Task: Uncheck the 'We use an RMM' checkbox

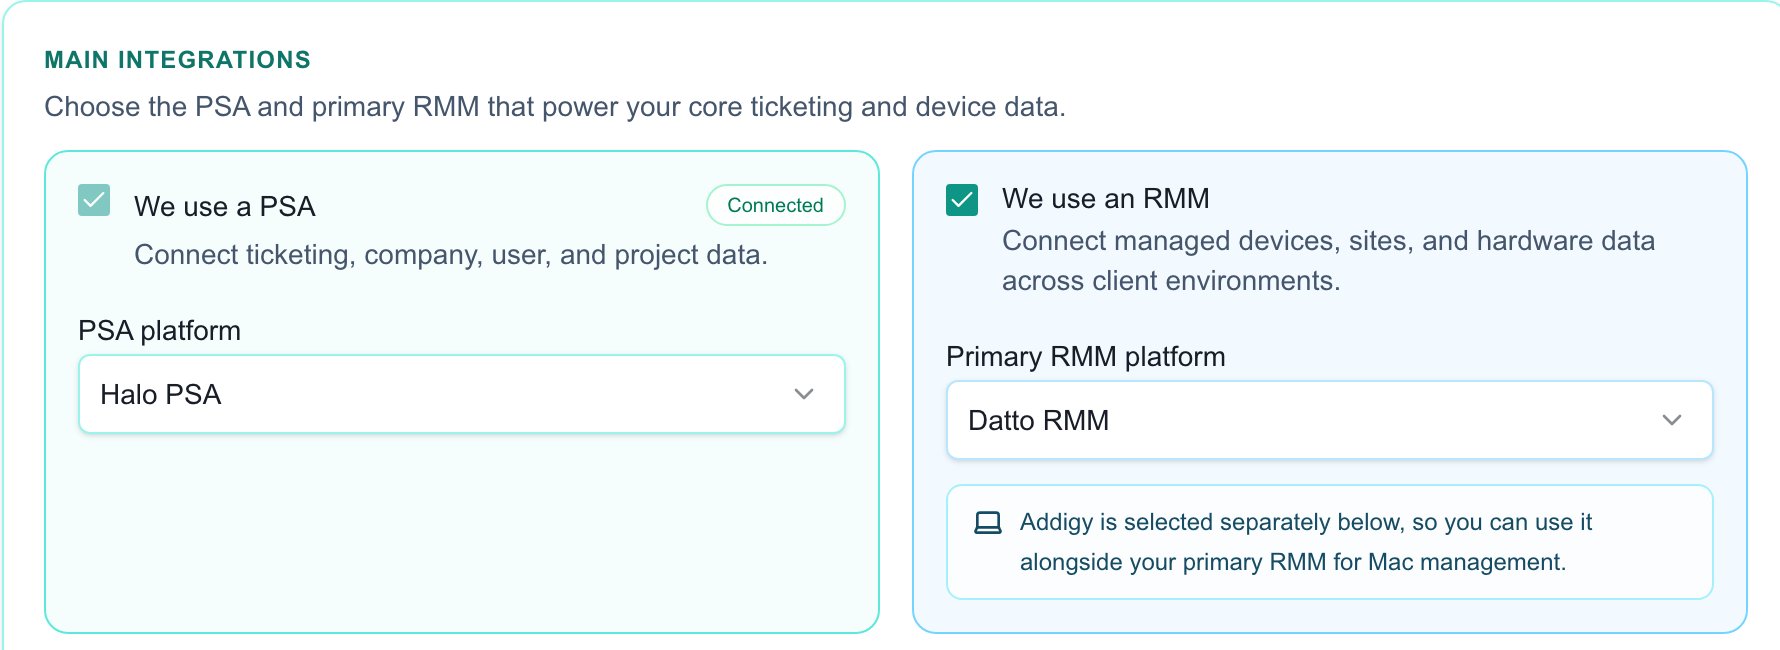Action: [962, 200]
